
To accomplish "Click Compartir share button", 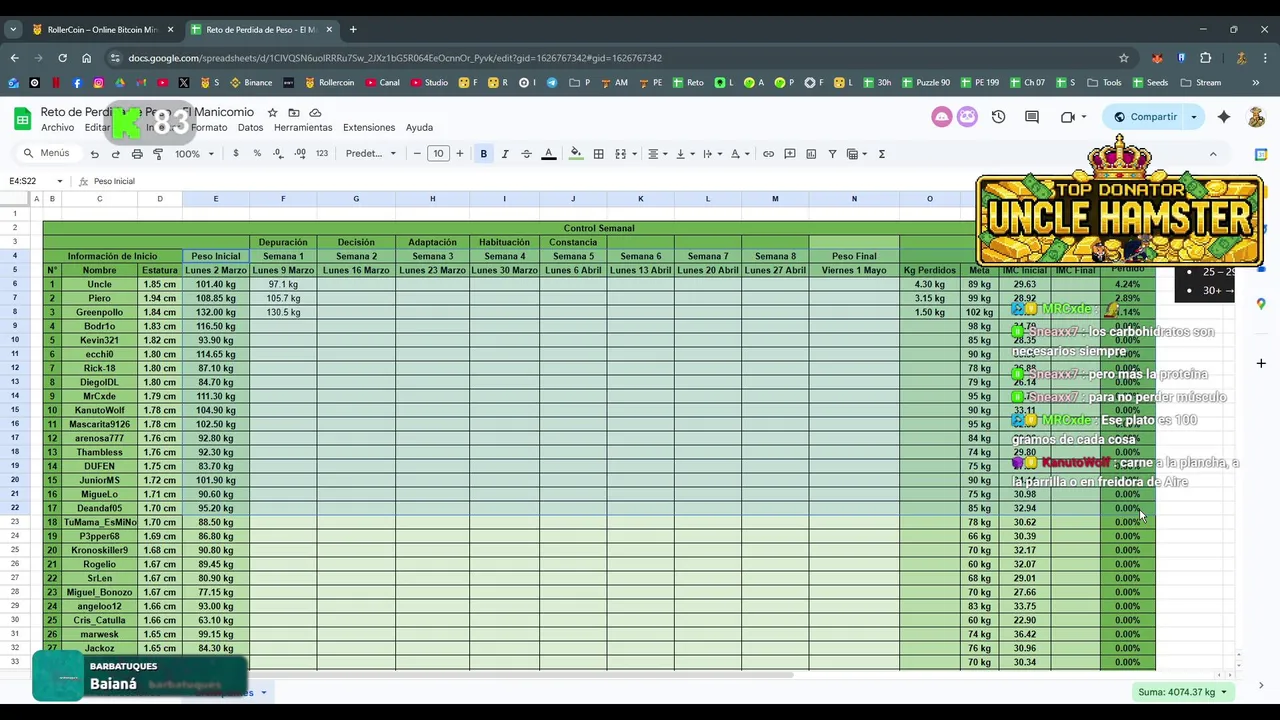I will (x=1145, y=117).
